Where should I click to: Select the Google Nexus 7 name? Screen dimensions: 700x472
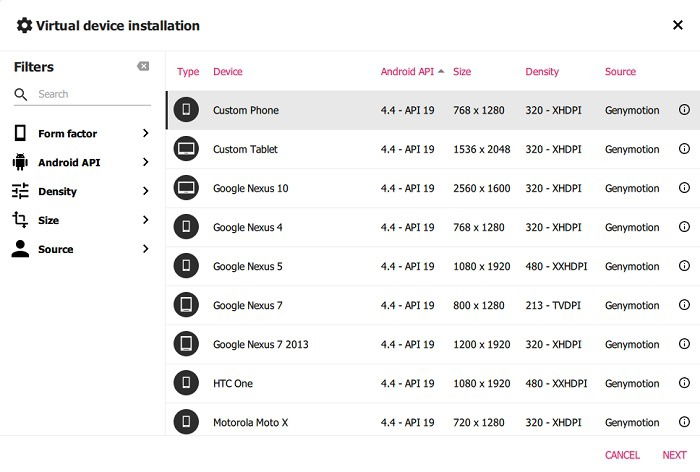point(248,305)
